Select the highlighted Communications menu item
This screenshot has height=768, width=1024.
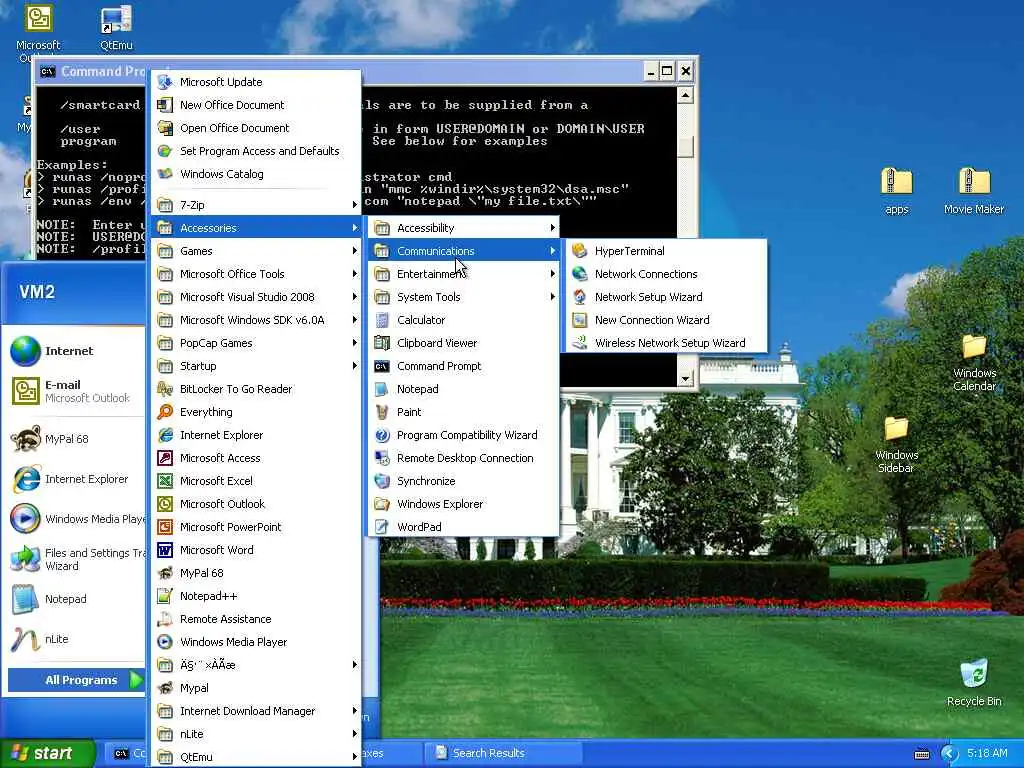tap(464, 251)
